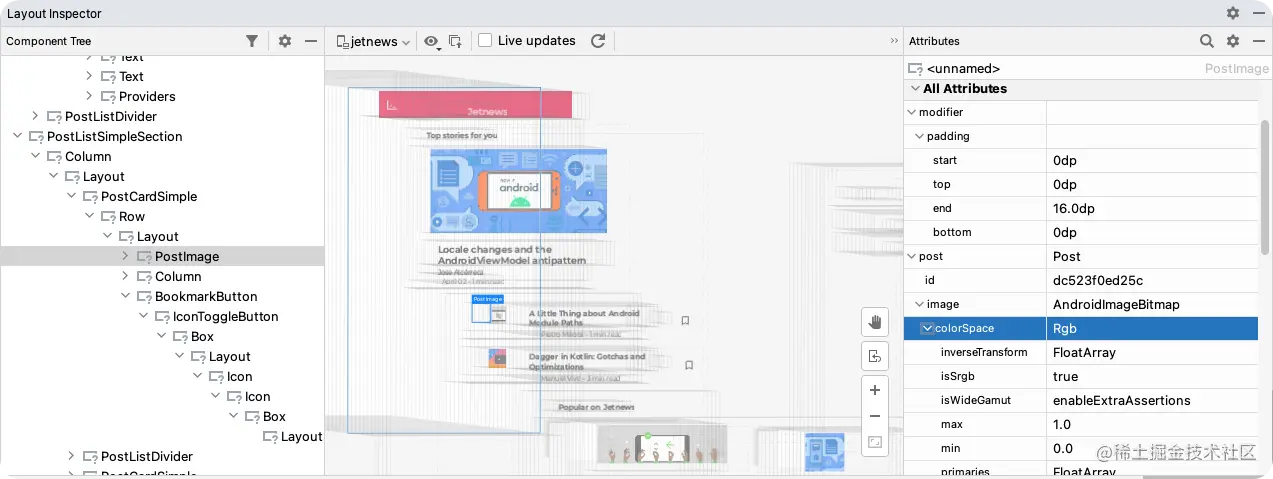This screenshot has height=479, width=1273.
Task: Collapse the padding attribute group
Action: tap(920, 136)
